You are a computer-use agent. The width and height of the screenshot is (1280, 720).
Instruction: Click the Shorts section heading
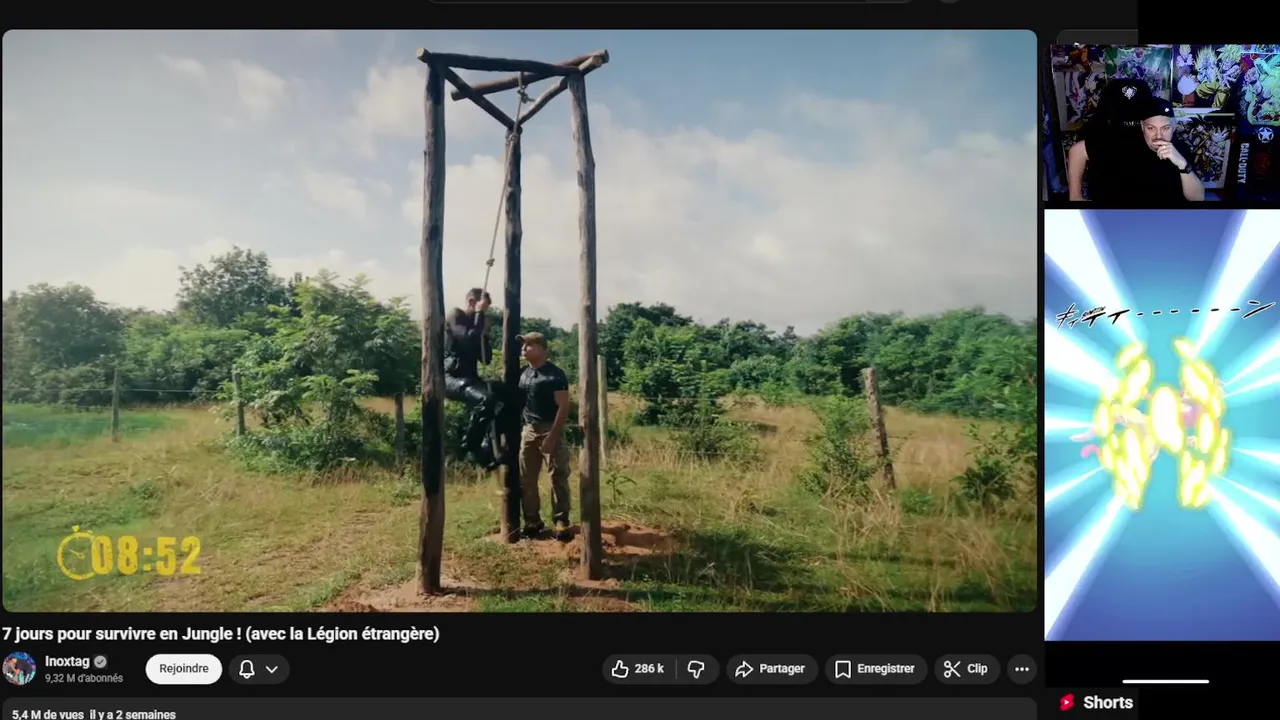(x=1108, y=702)
